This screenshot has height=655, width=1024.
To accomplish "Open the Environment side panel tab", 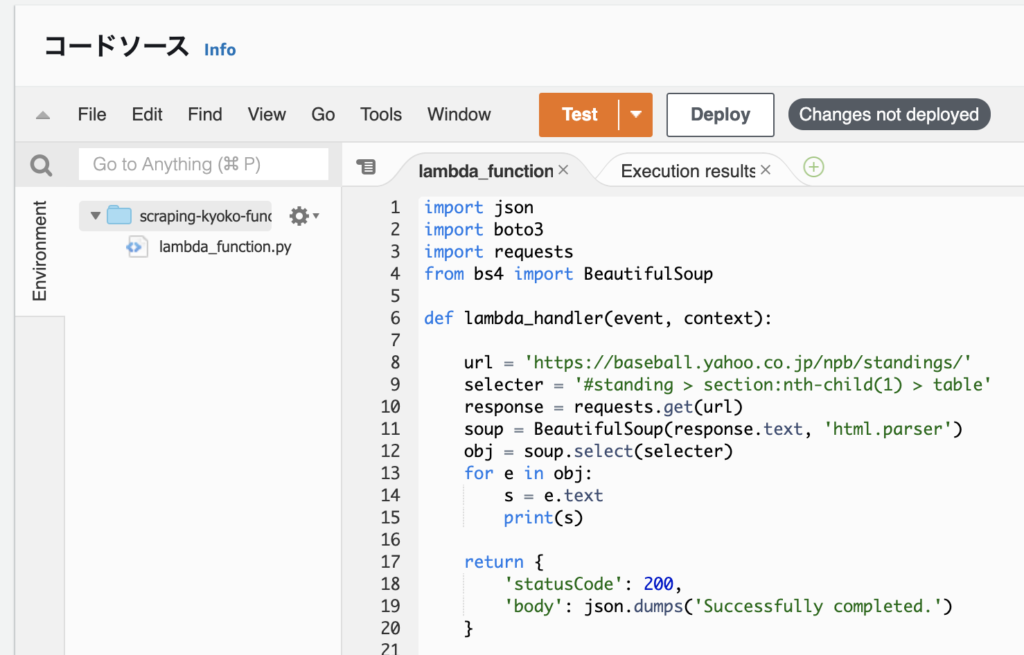I will tap(40, 251).
